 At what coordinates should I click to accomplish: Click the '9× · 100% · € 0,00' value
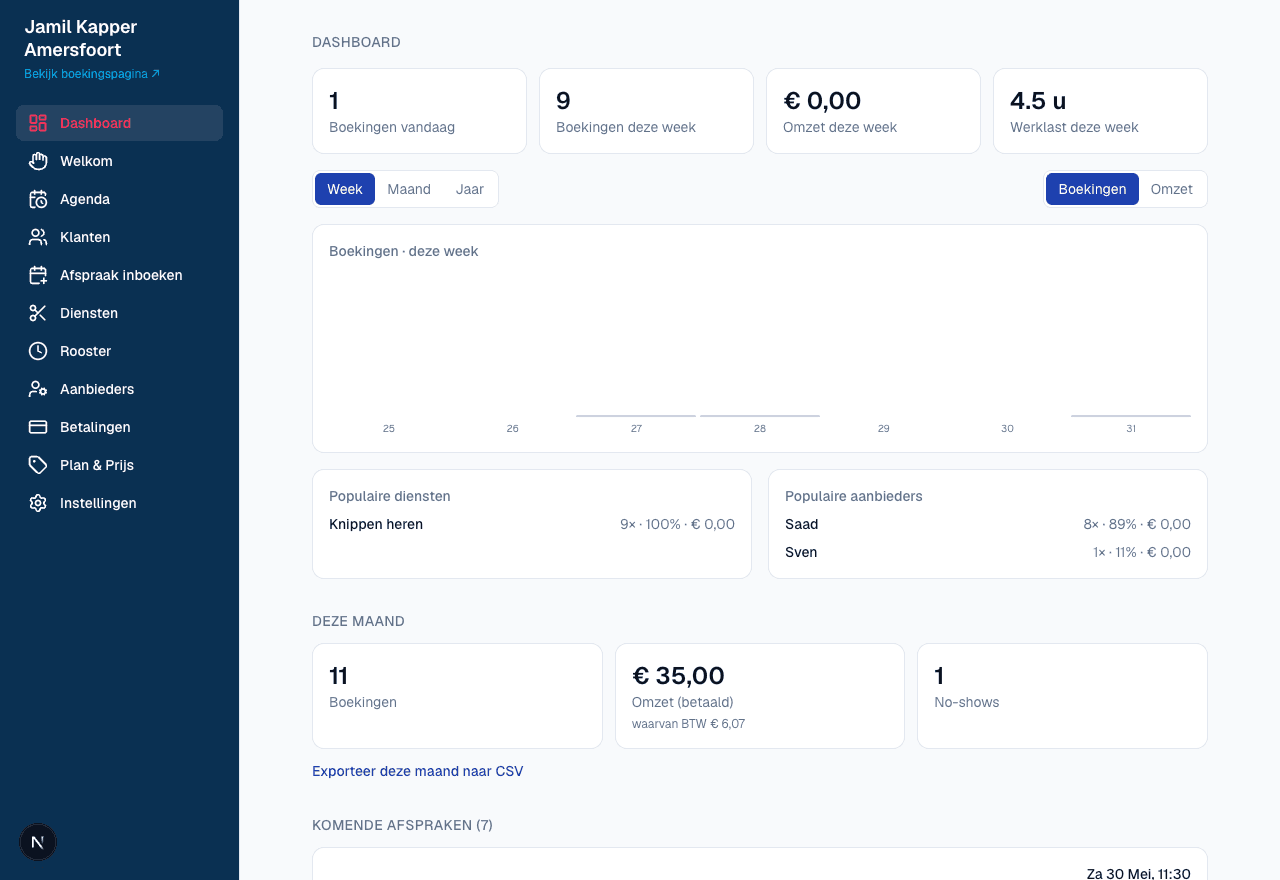(x=677, y=524)
